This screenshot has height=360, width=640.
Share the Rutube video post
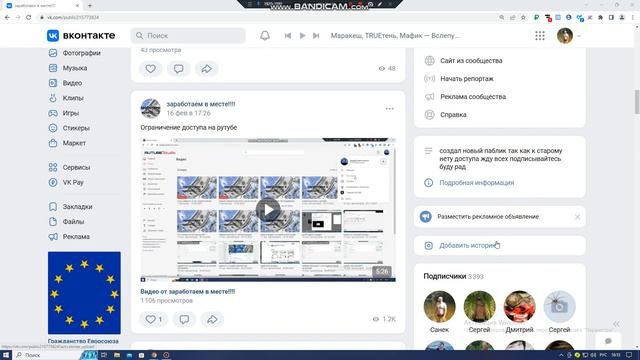coord(212,319)
